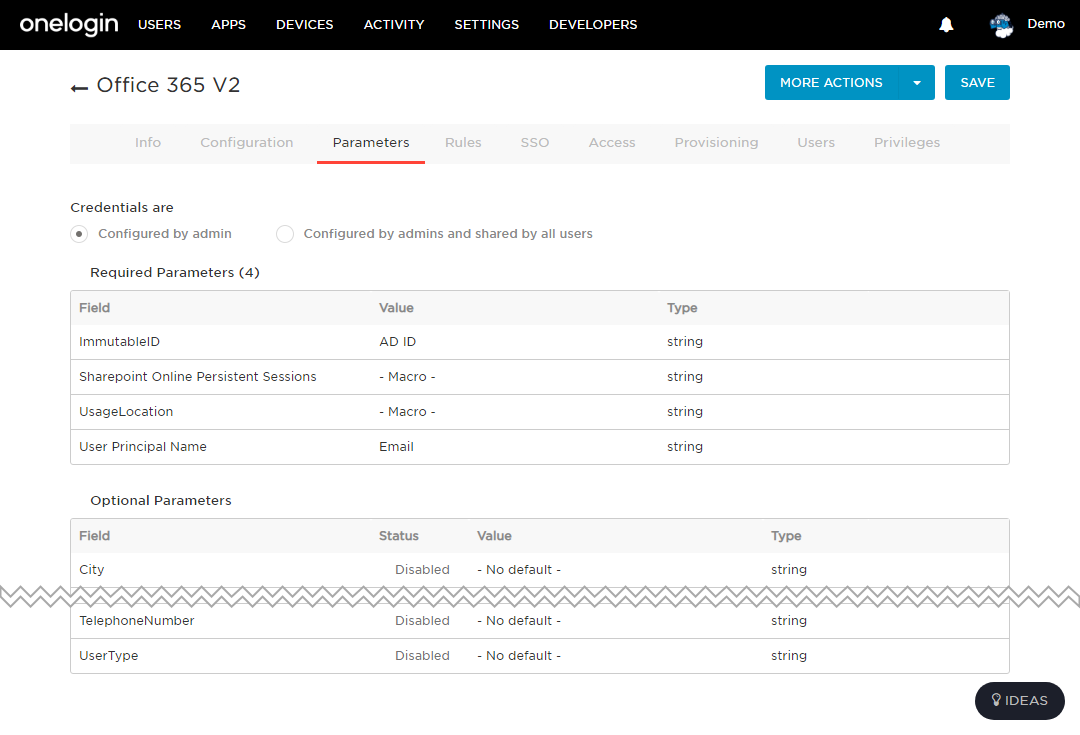This screenshot has height=735, width=1080.
Task: Open the Settings top menu
Action: [x=486, y=25]
